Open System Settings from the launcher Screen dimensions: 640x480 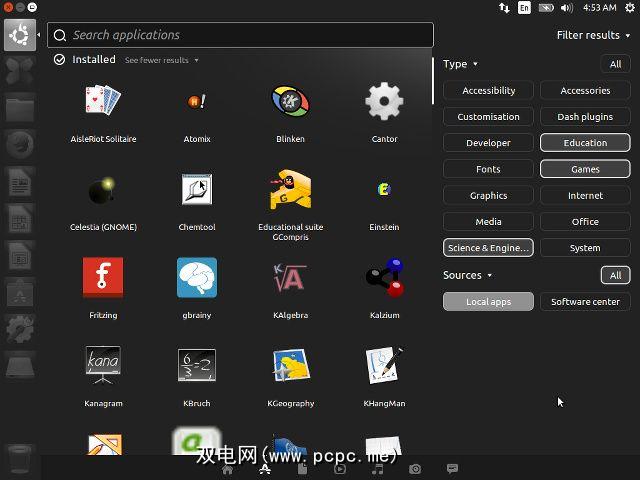coord(20,329)
